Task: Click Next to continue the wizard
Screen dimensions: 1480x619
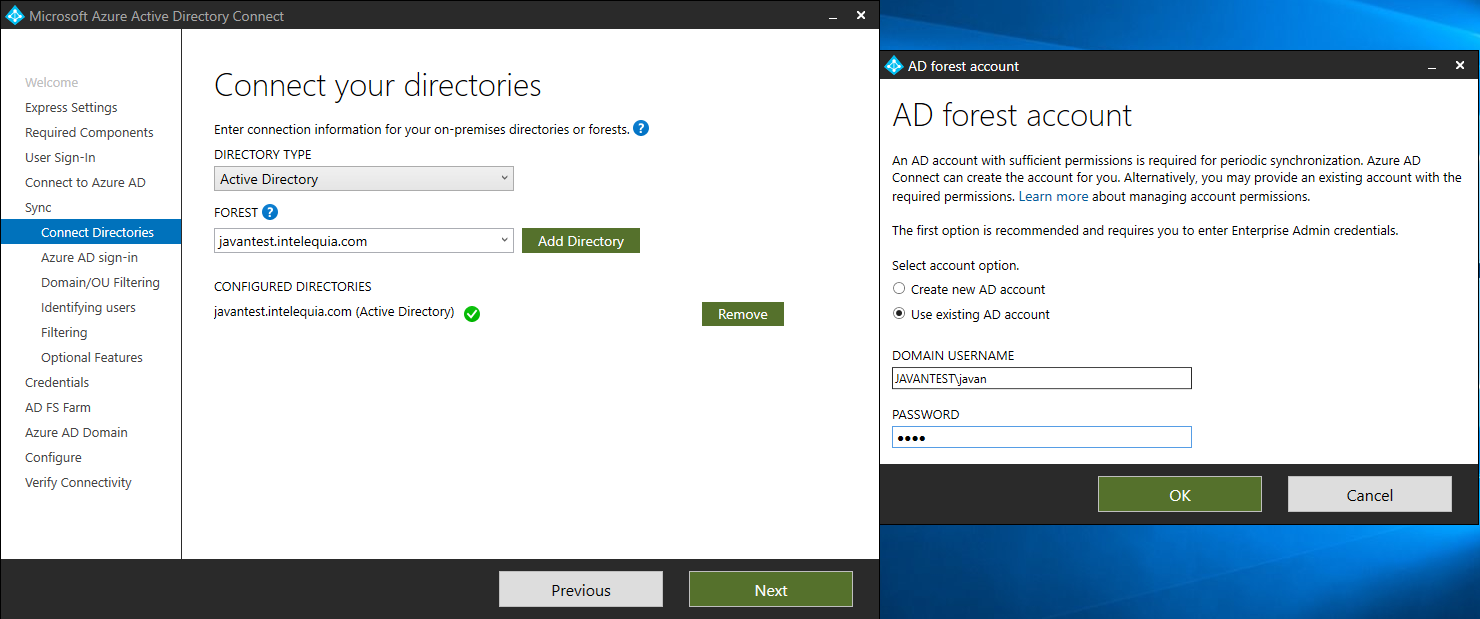Action: pos(770,589)
